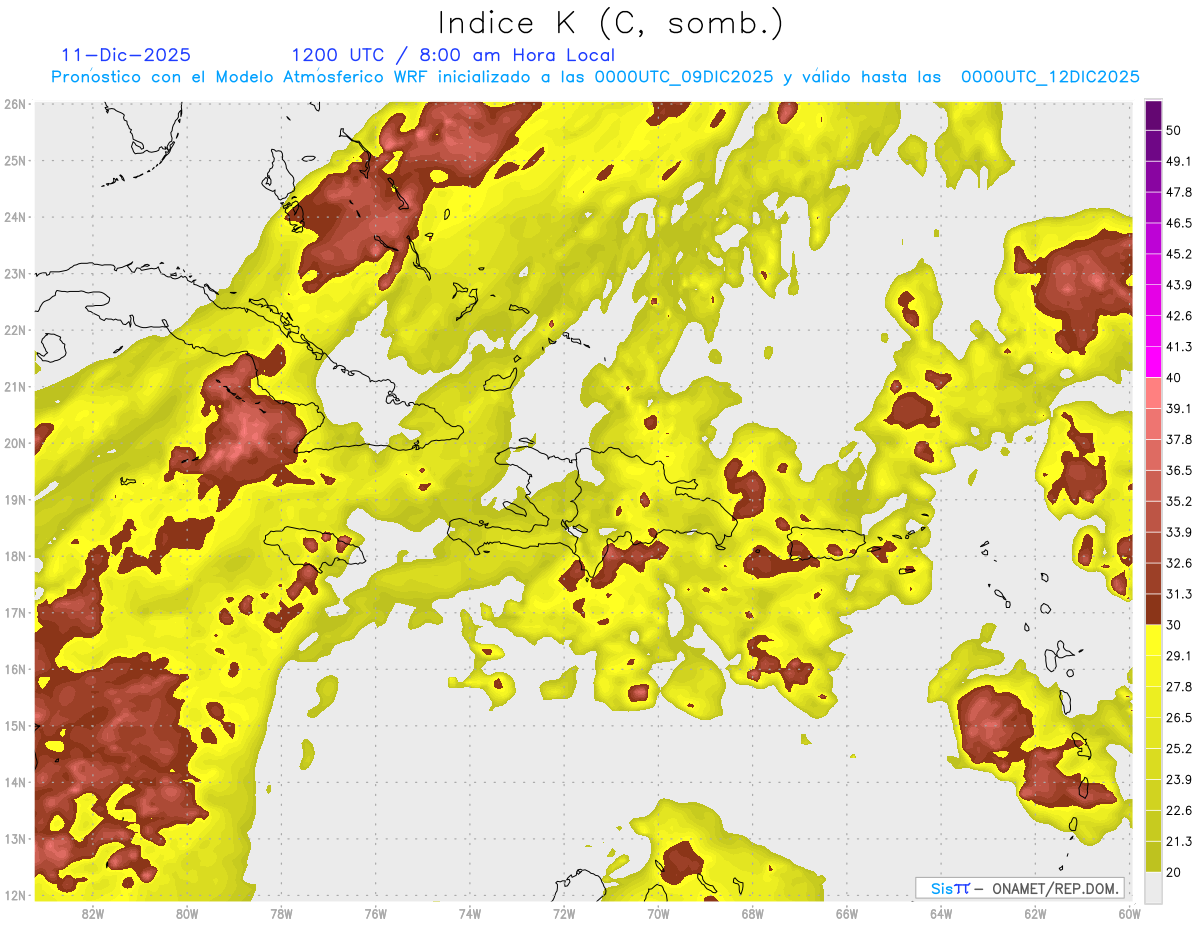Click the legend value "20"

coord(1174,872)
